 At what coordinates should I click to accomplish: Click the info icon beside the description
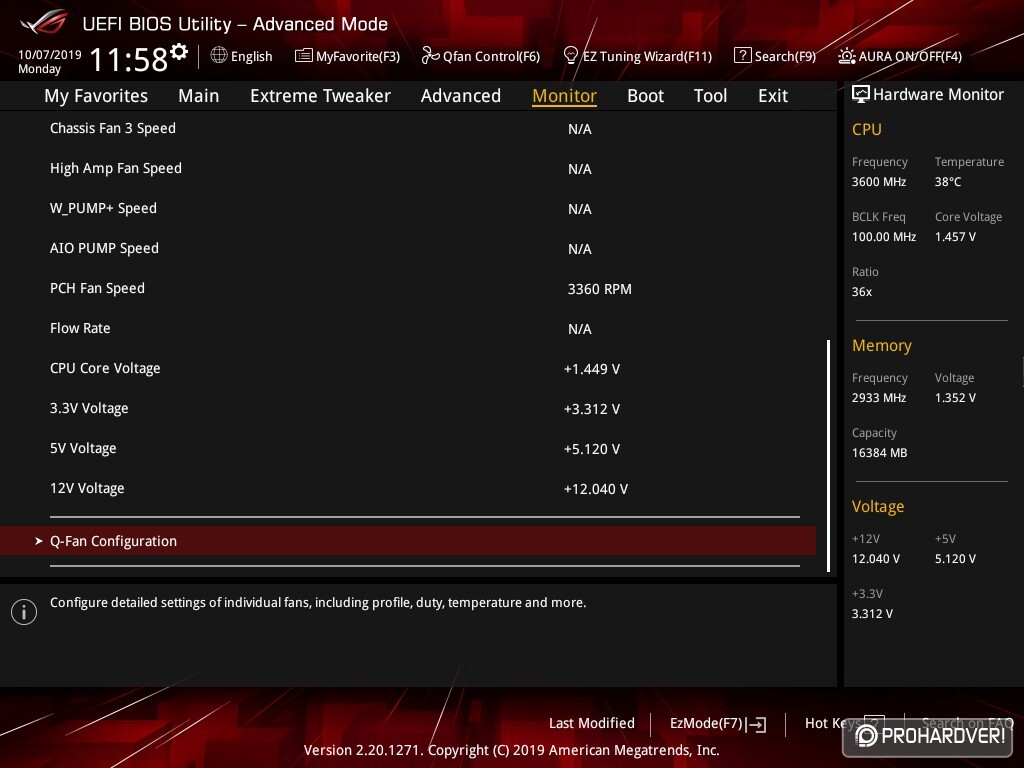point(24,612)
